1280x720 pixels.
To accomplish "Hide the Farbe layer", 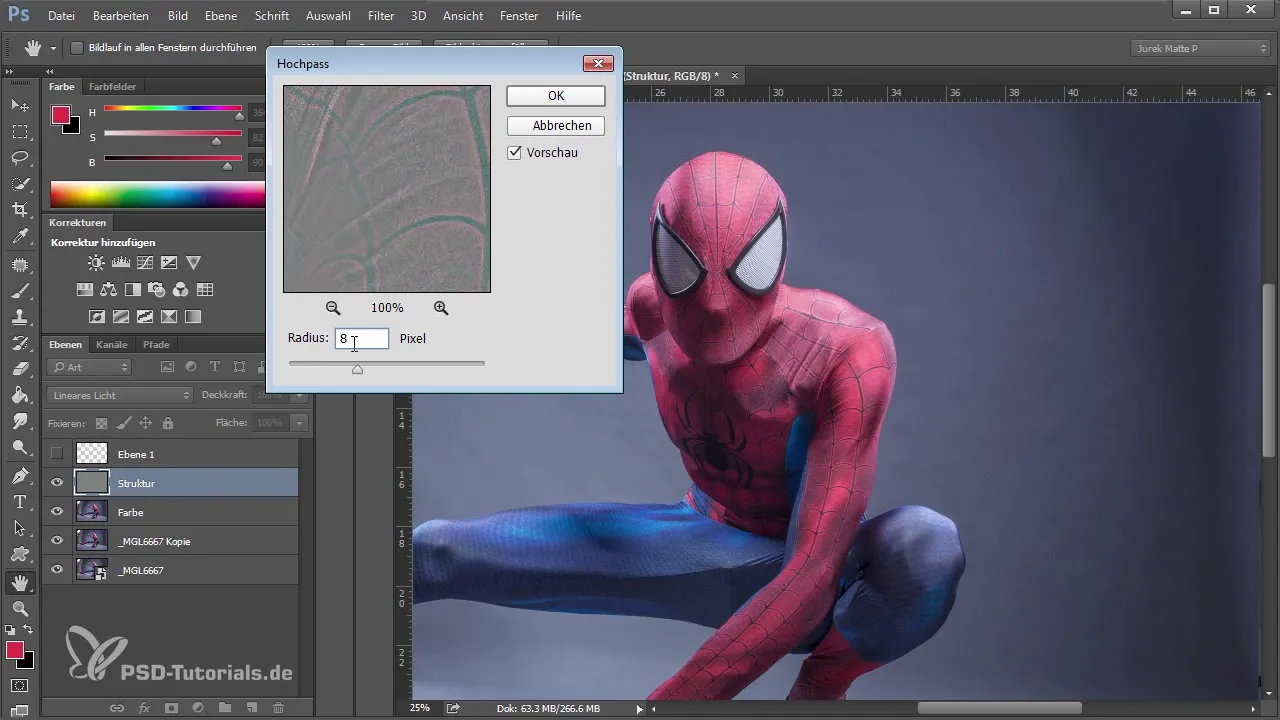I will [57, 512].
